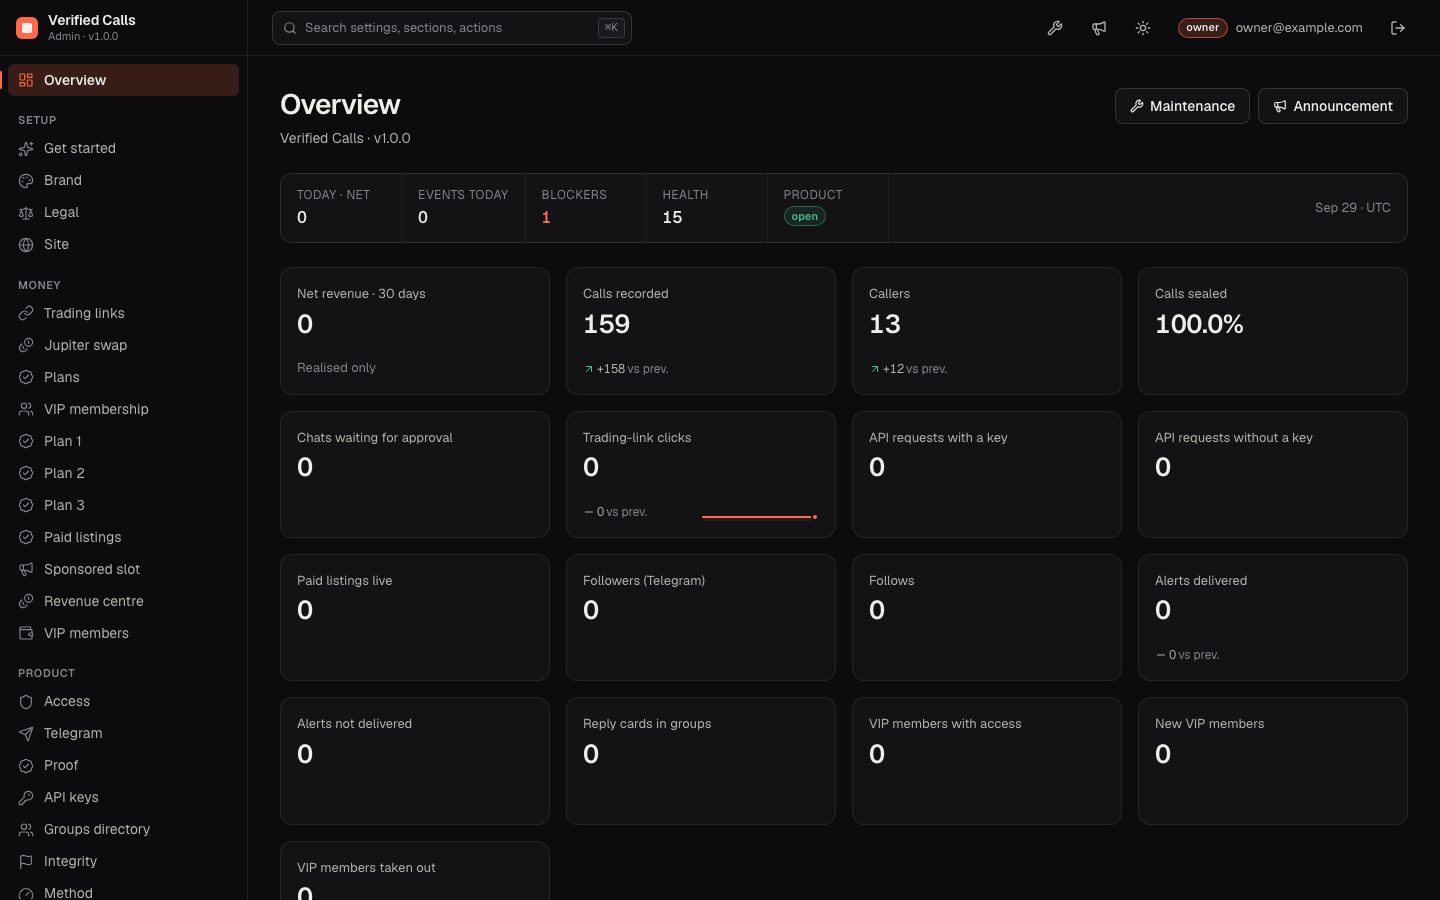Click the Trading-link clicks sparkline chart

pos(760,516)
